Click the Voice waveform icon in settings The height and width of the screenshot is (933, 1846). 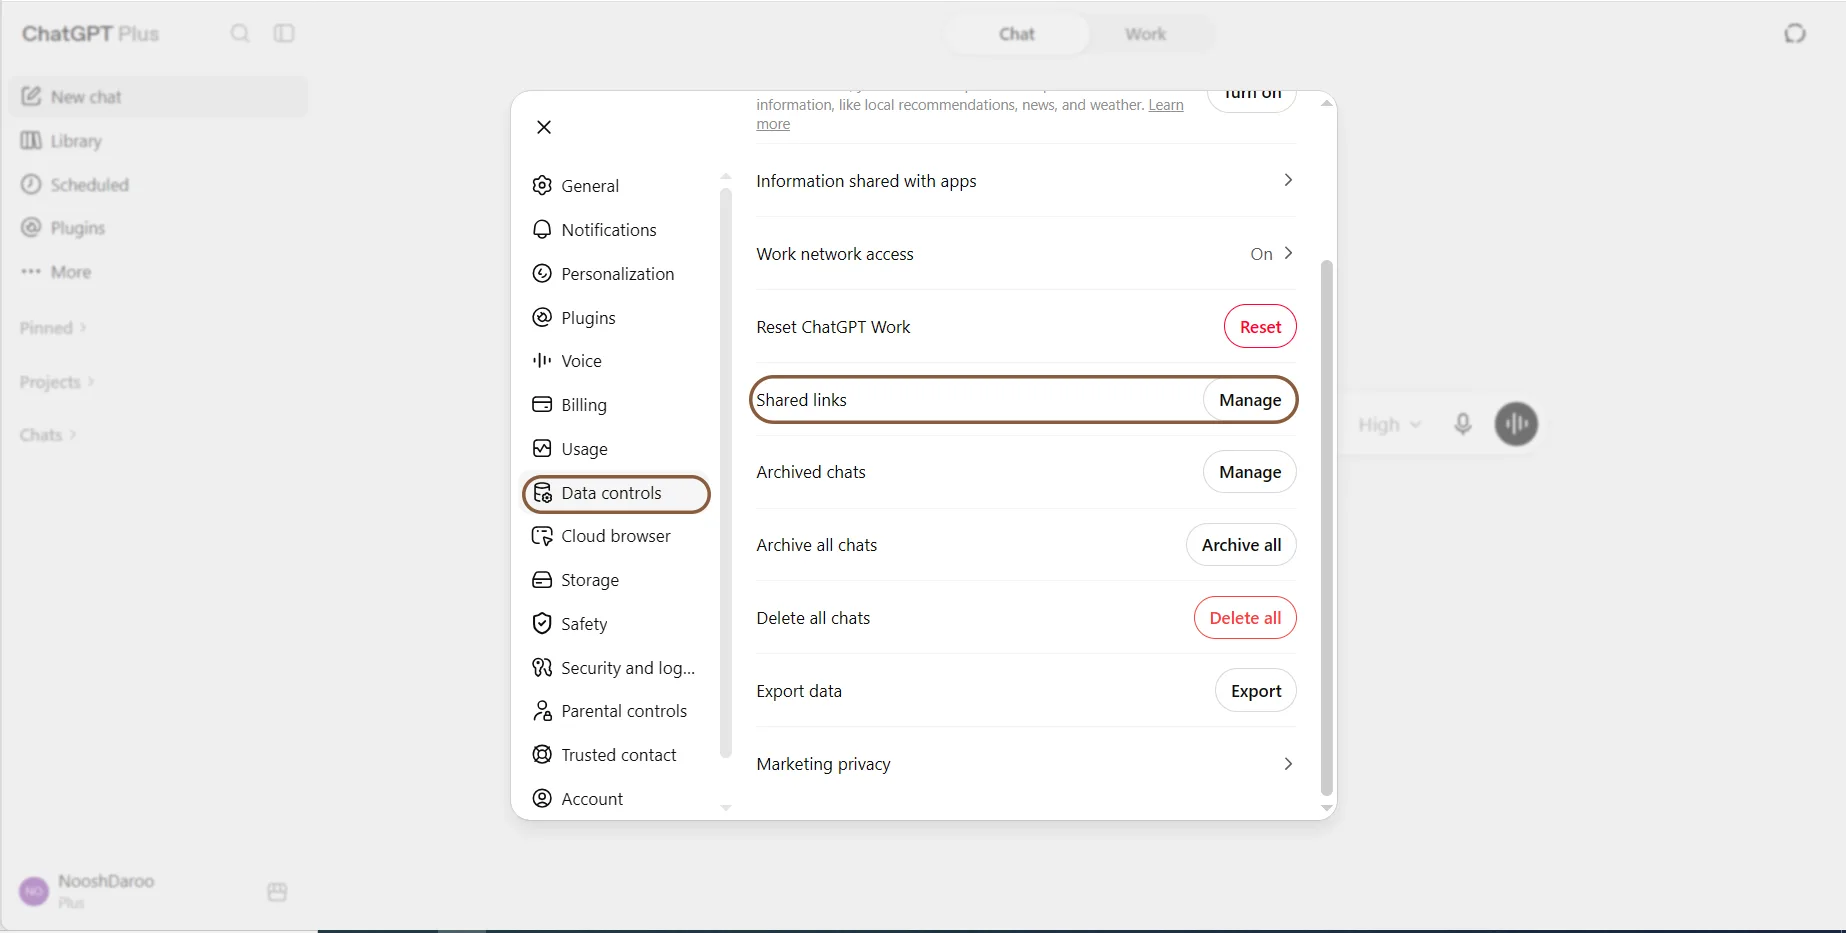(x=542, y=360)
